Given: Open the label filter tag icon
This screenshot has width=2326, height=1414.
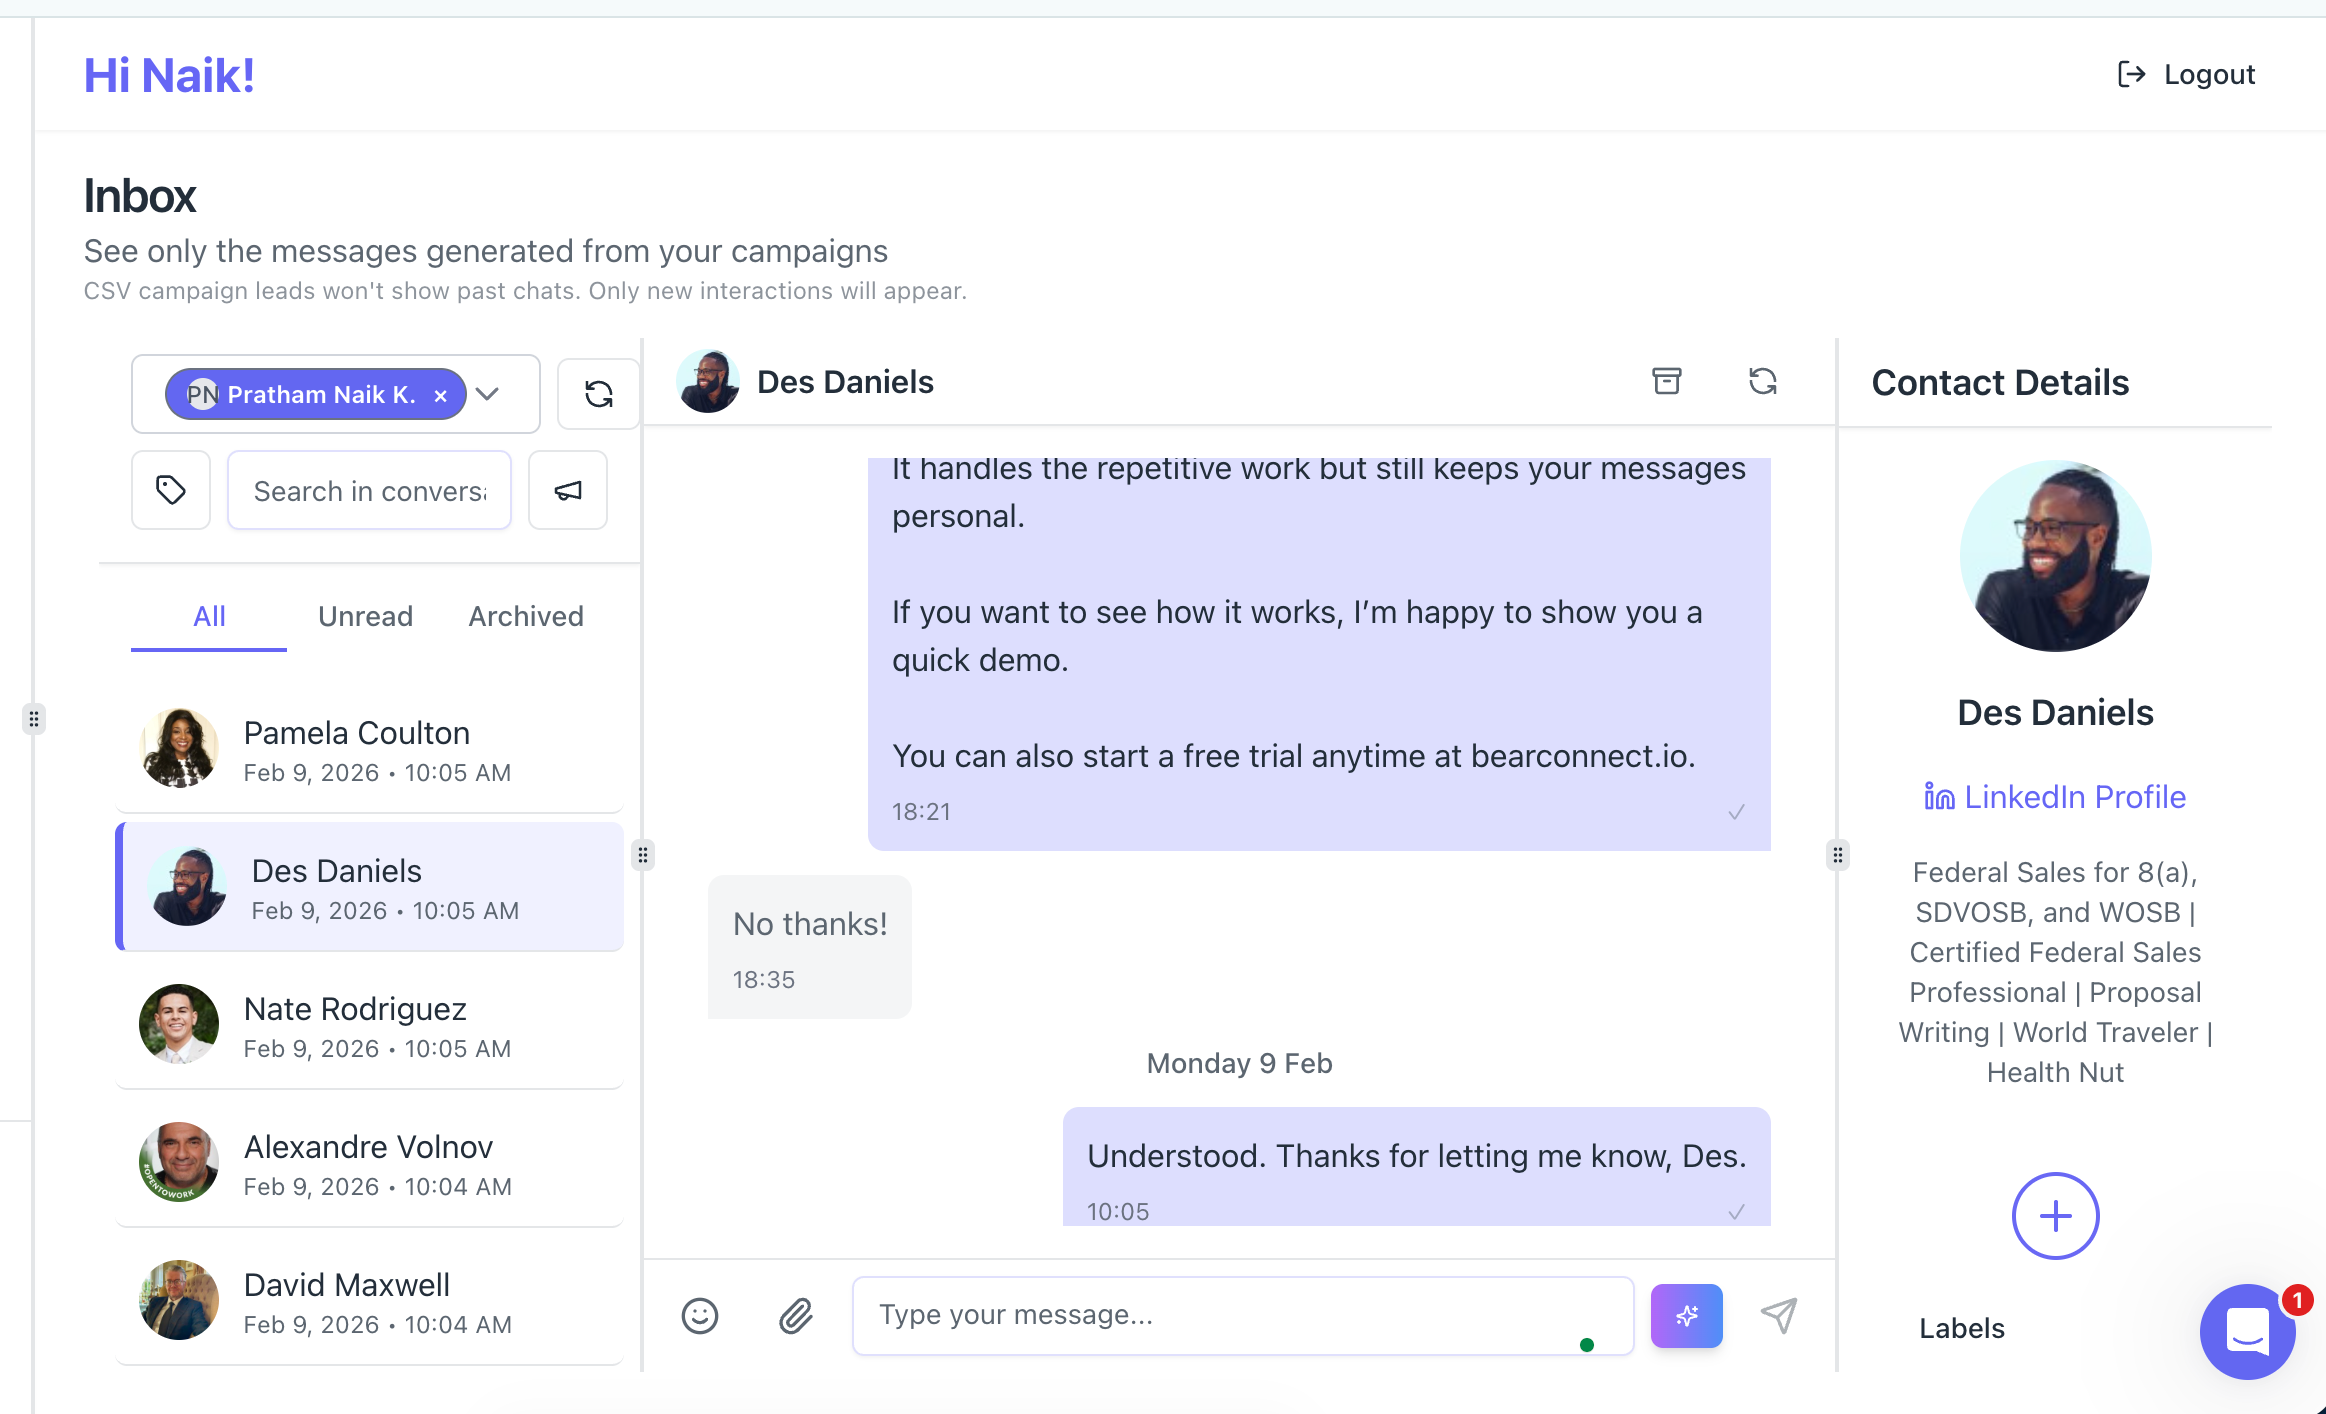Looking at the screenshot, I should [171, 490].
